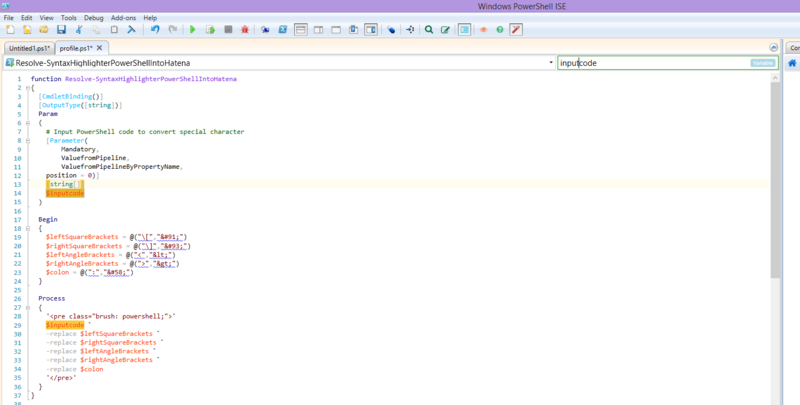Toggle the orange eye icon
800x405 pixels.
tap(483, 30)
